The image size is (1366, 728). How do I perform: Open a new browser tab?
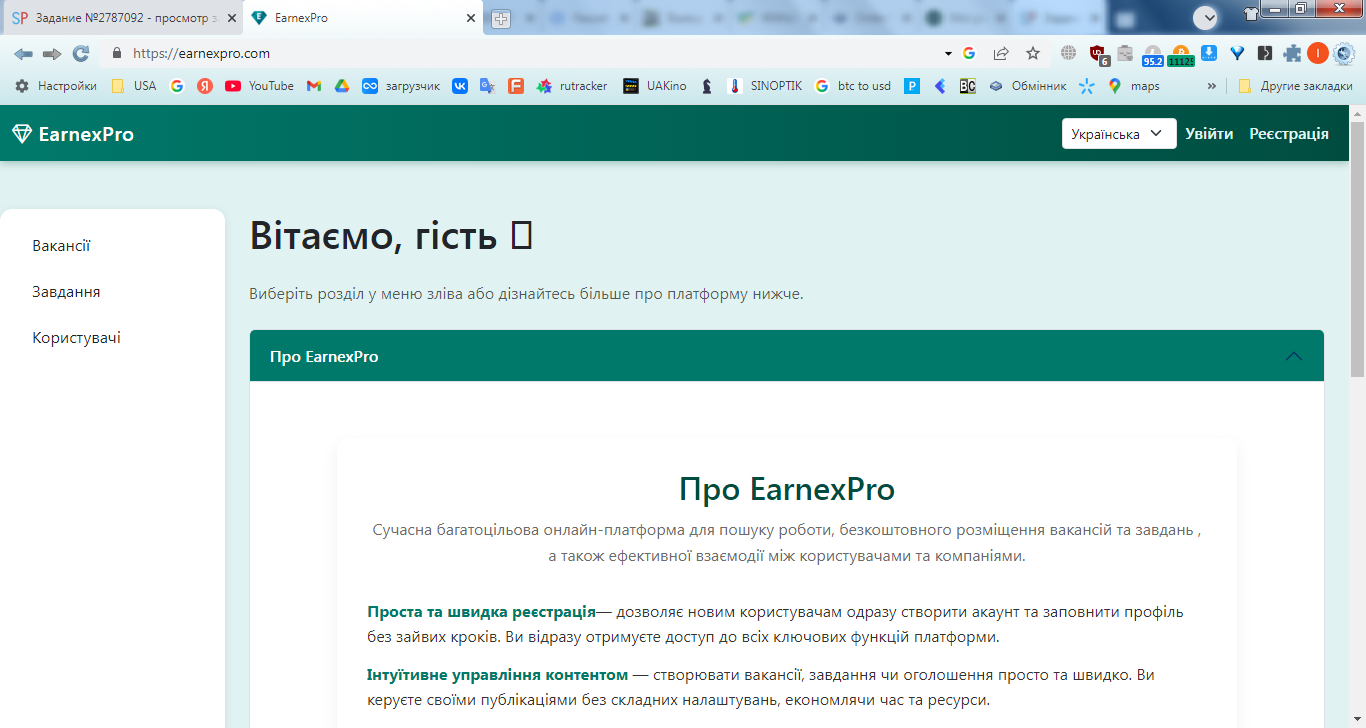501,18
